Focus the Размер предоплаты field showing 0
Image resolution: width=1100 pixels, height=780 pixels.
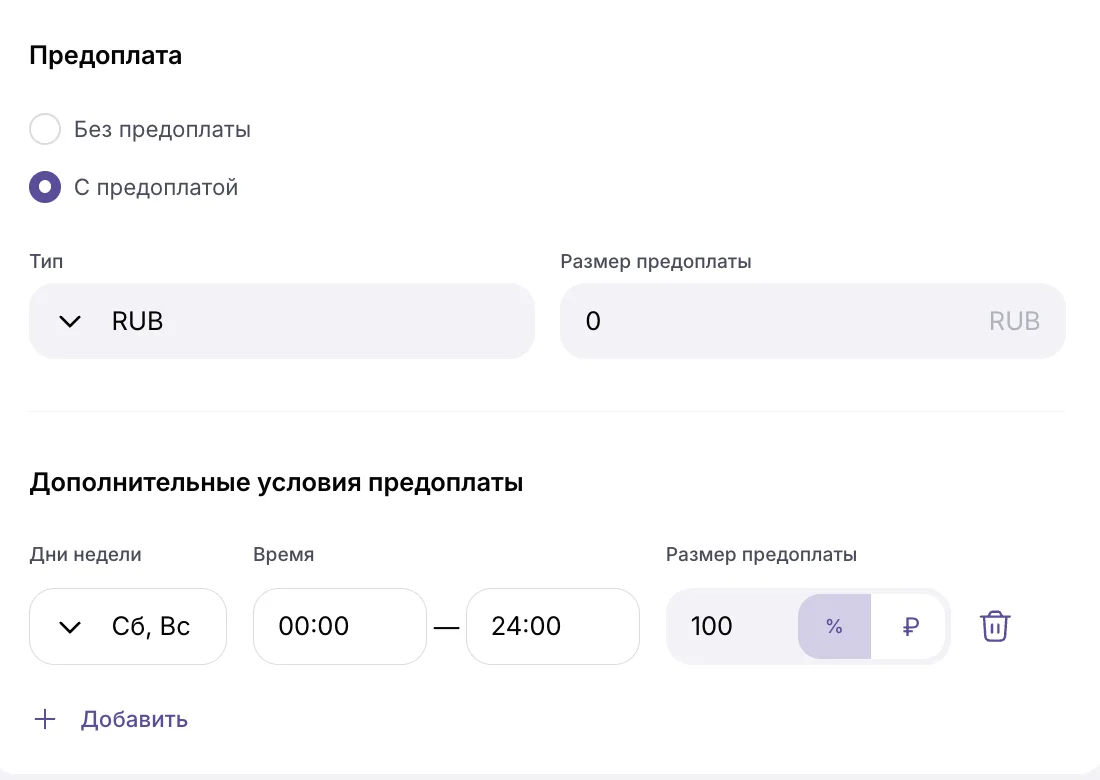(x=812, y=321)
